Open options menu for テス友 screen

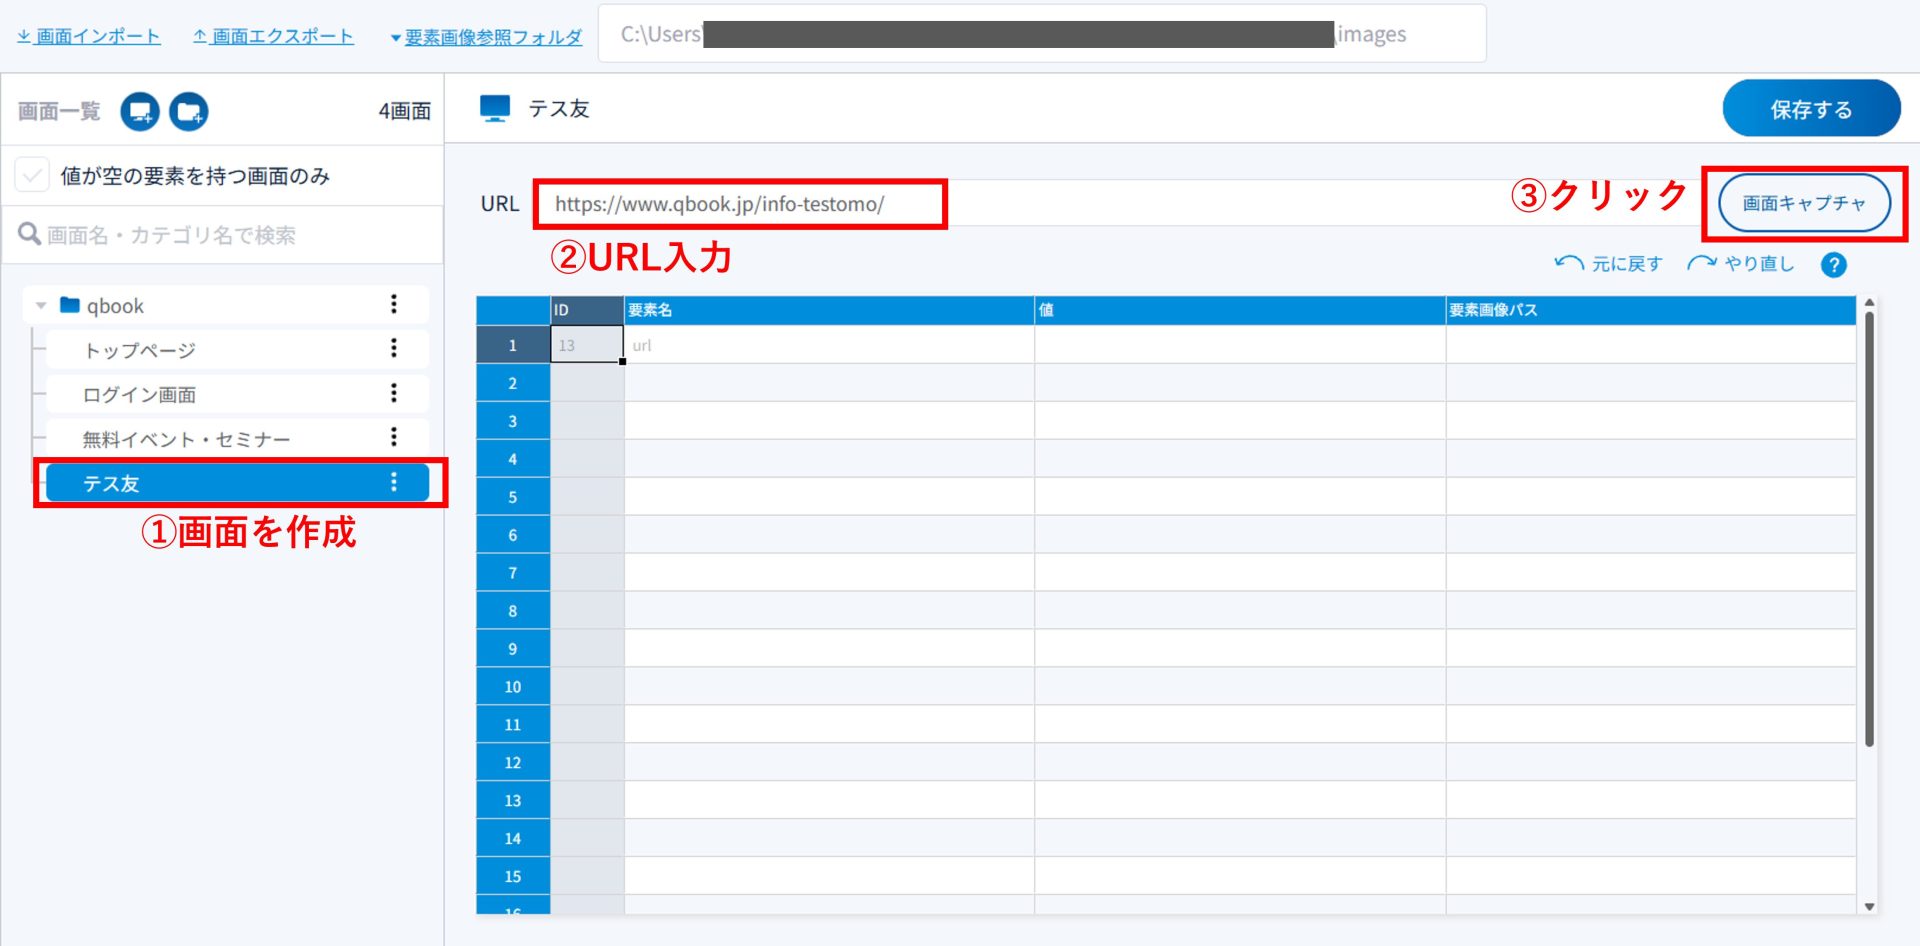click(394, 483)
